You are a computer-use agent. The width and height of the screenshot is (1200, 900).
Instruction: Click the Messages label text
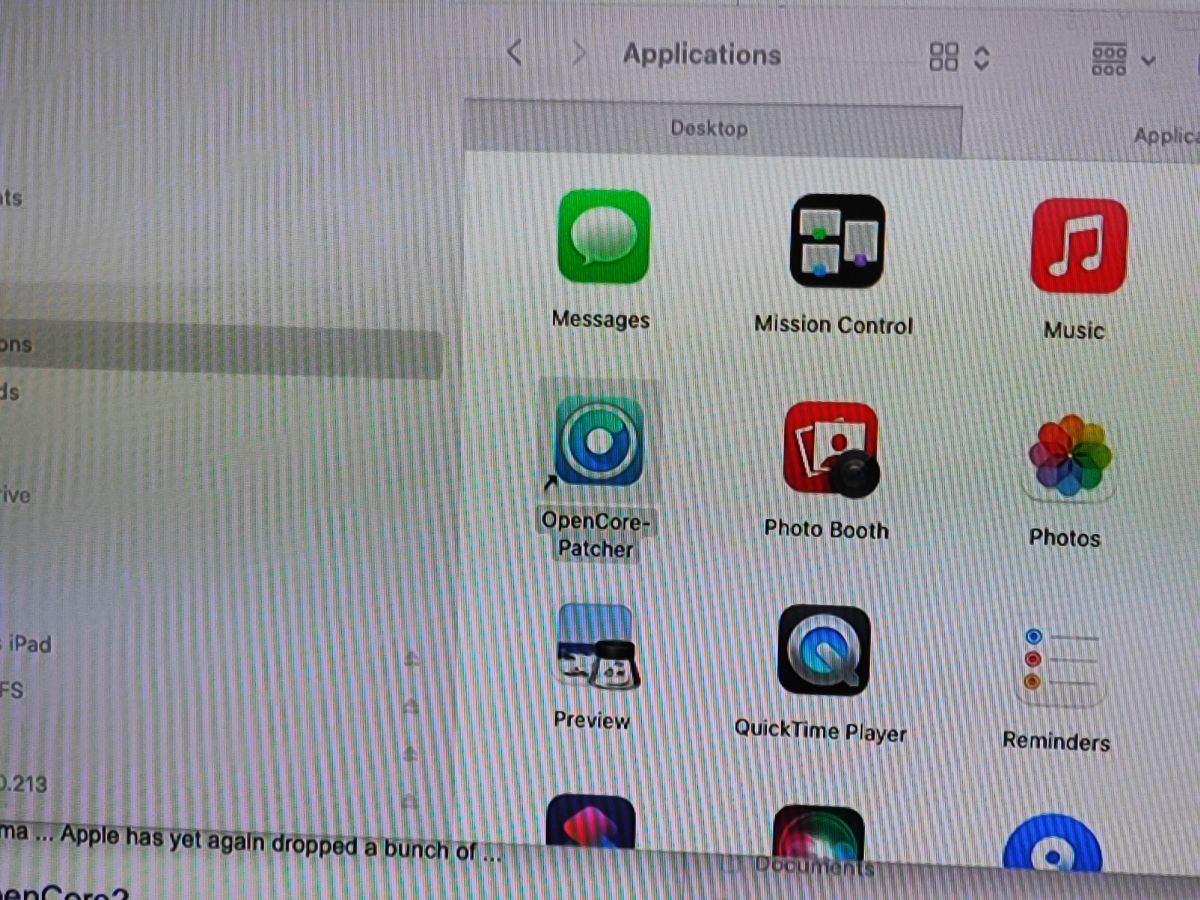[x=601, y=320]
